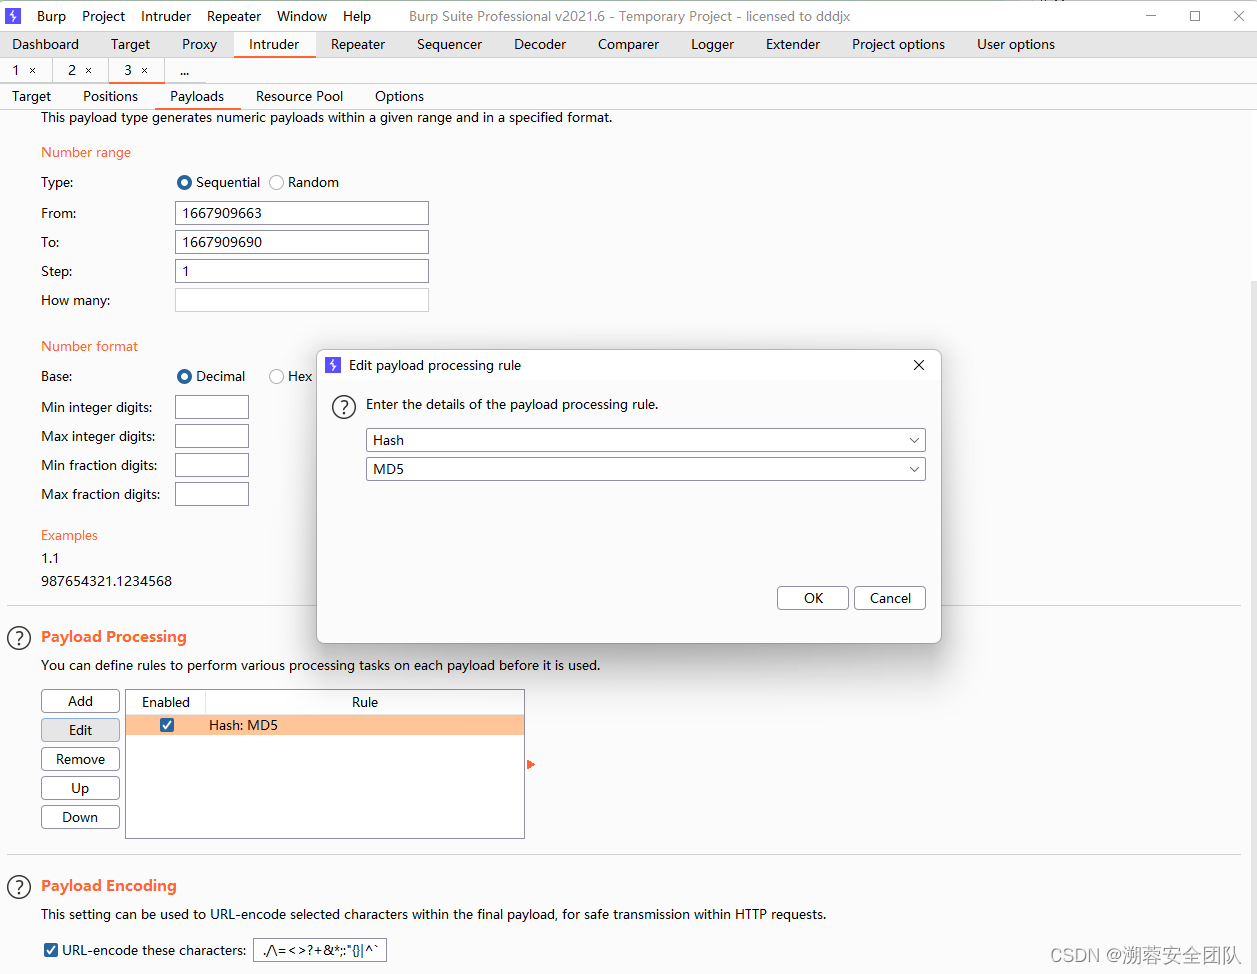The height and width of the screenshot is (974, 1257).
Task: Click the Down button to move rule
Action: [80, 817]
